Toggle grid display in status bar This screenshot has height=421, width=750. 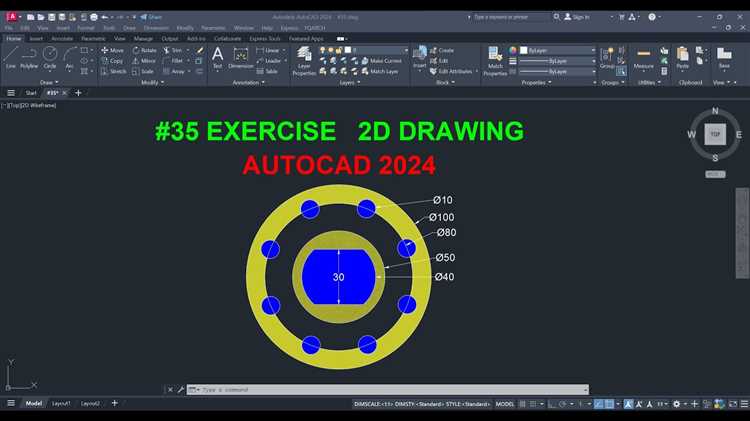[522, 404]
